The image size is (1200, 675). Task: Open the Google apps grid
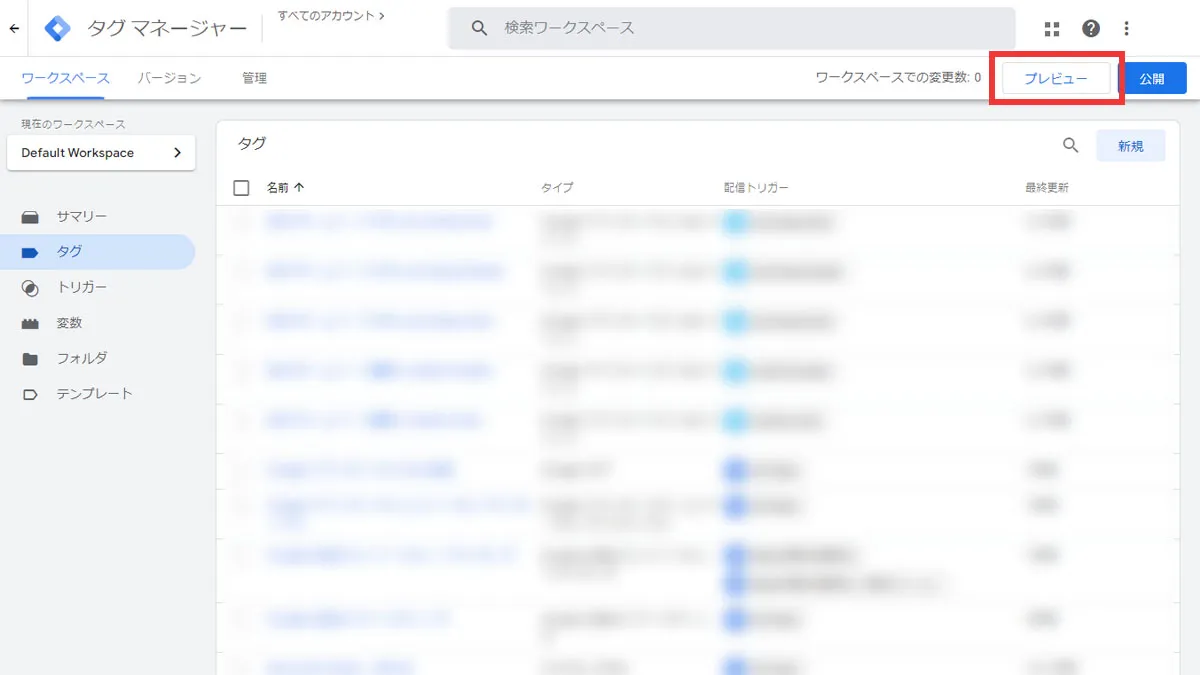(1051, 28)
